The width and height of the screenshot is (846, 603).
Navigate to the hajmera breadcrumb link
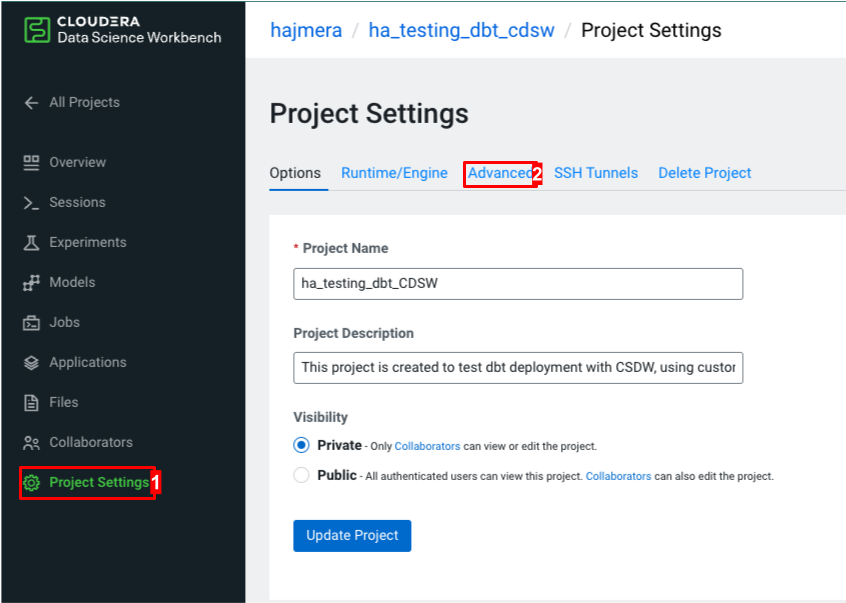pyautogui.click(x=306, y=30)
